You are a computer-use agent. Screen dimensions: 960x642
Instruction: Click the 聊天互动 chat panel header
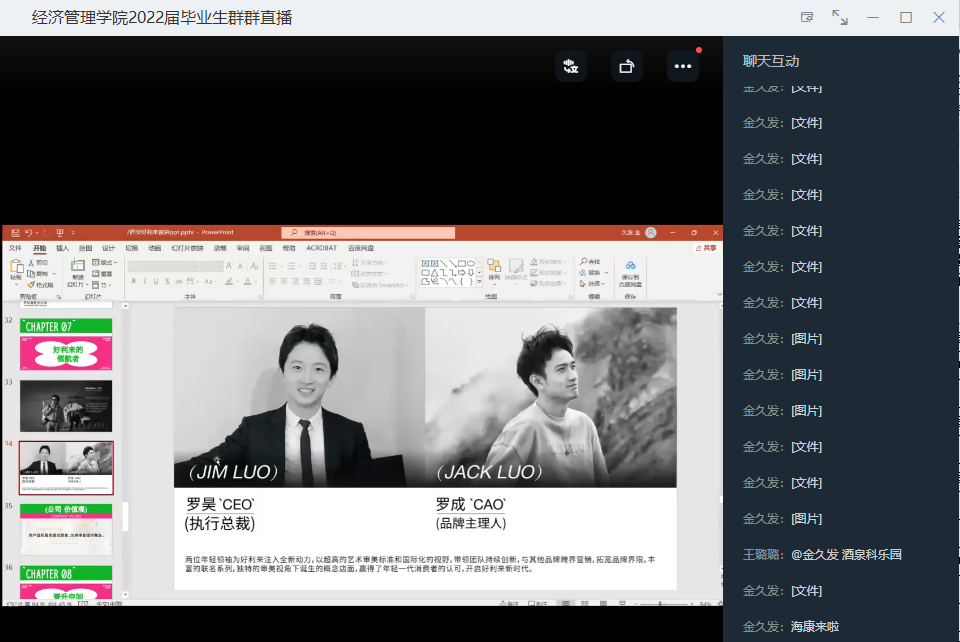pos(771,61)
